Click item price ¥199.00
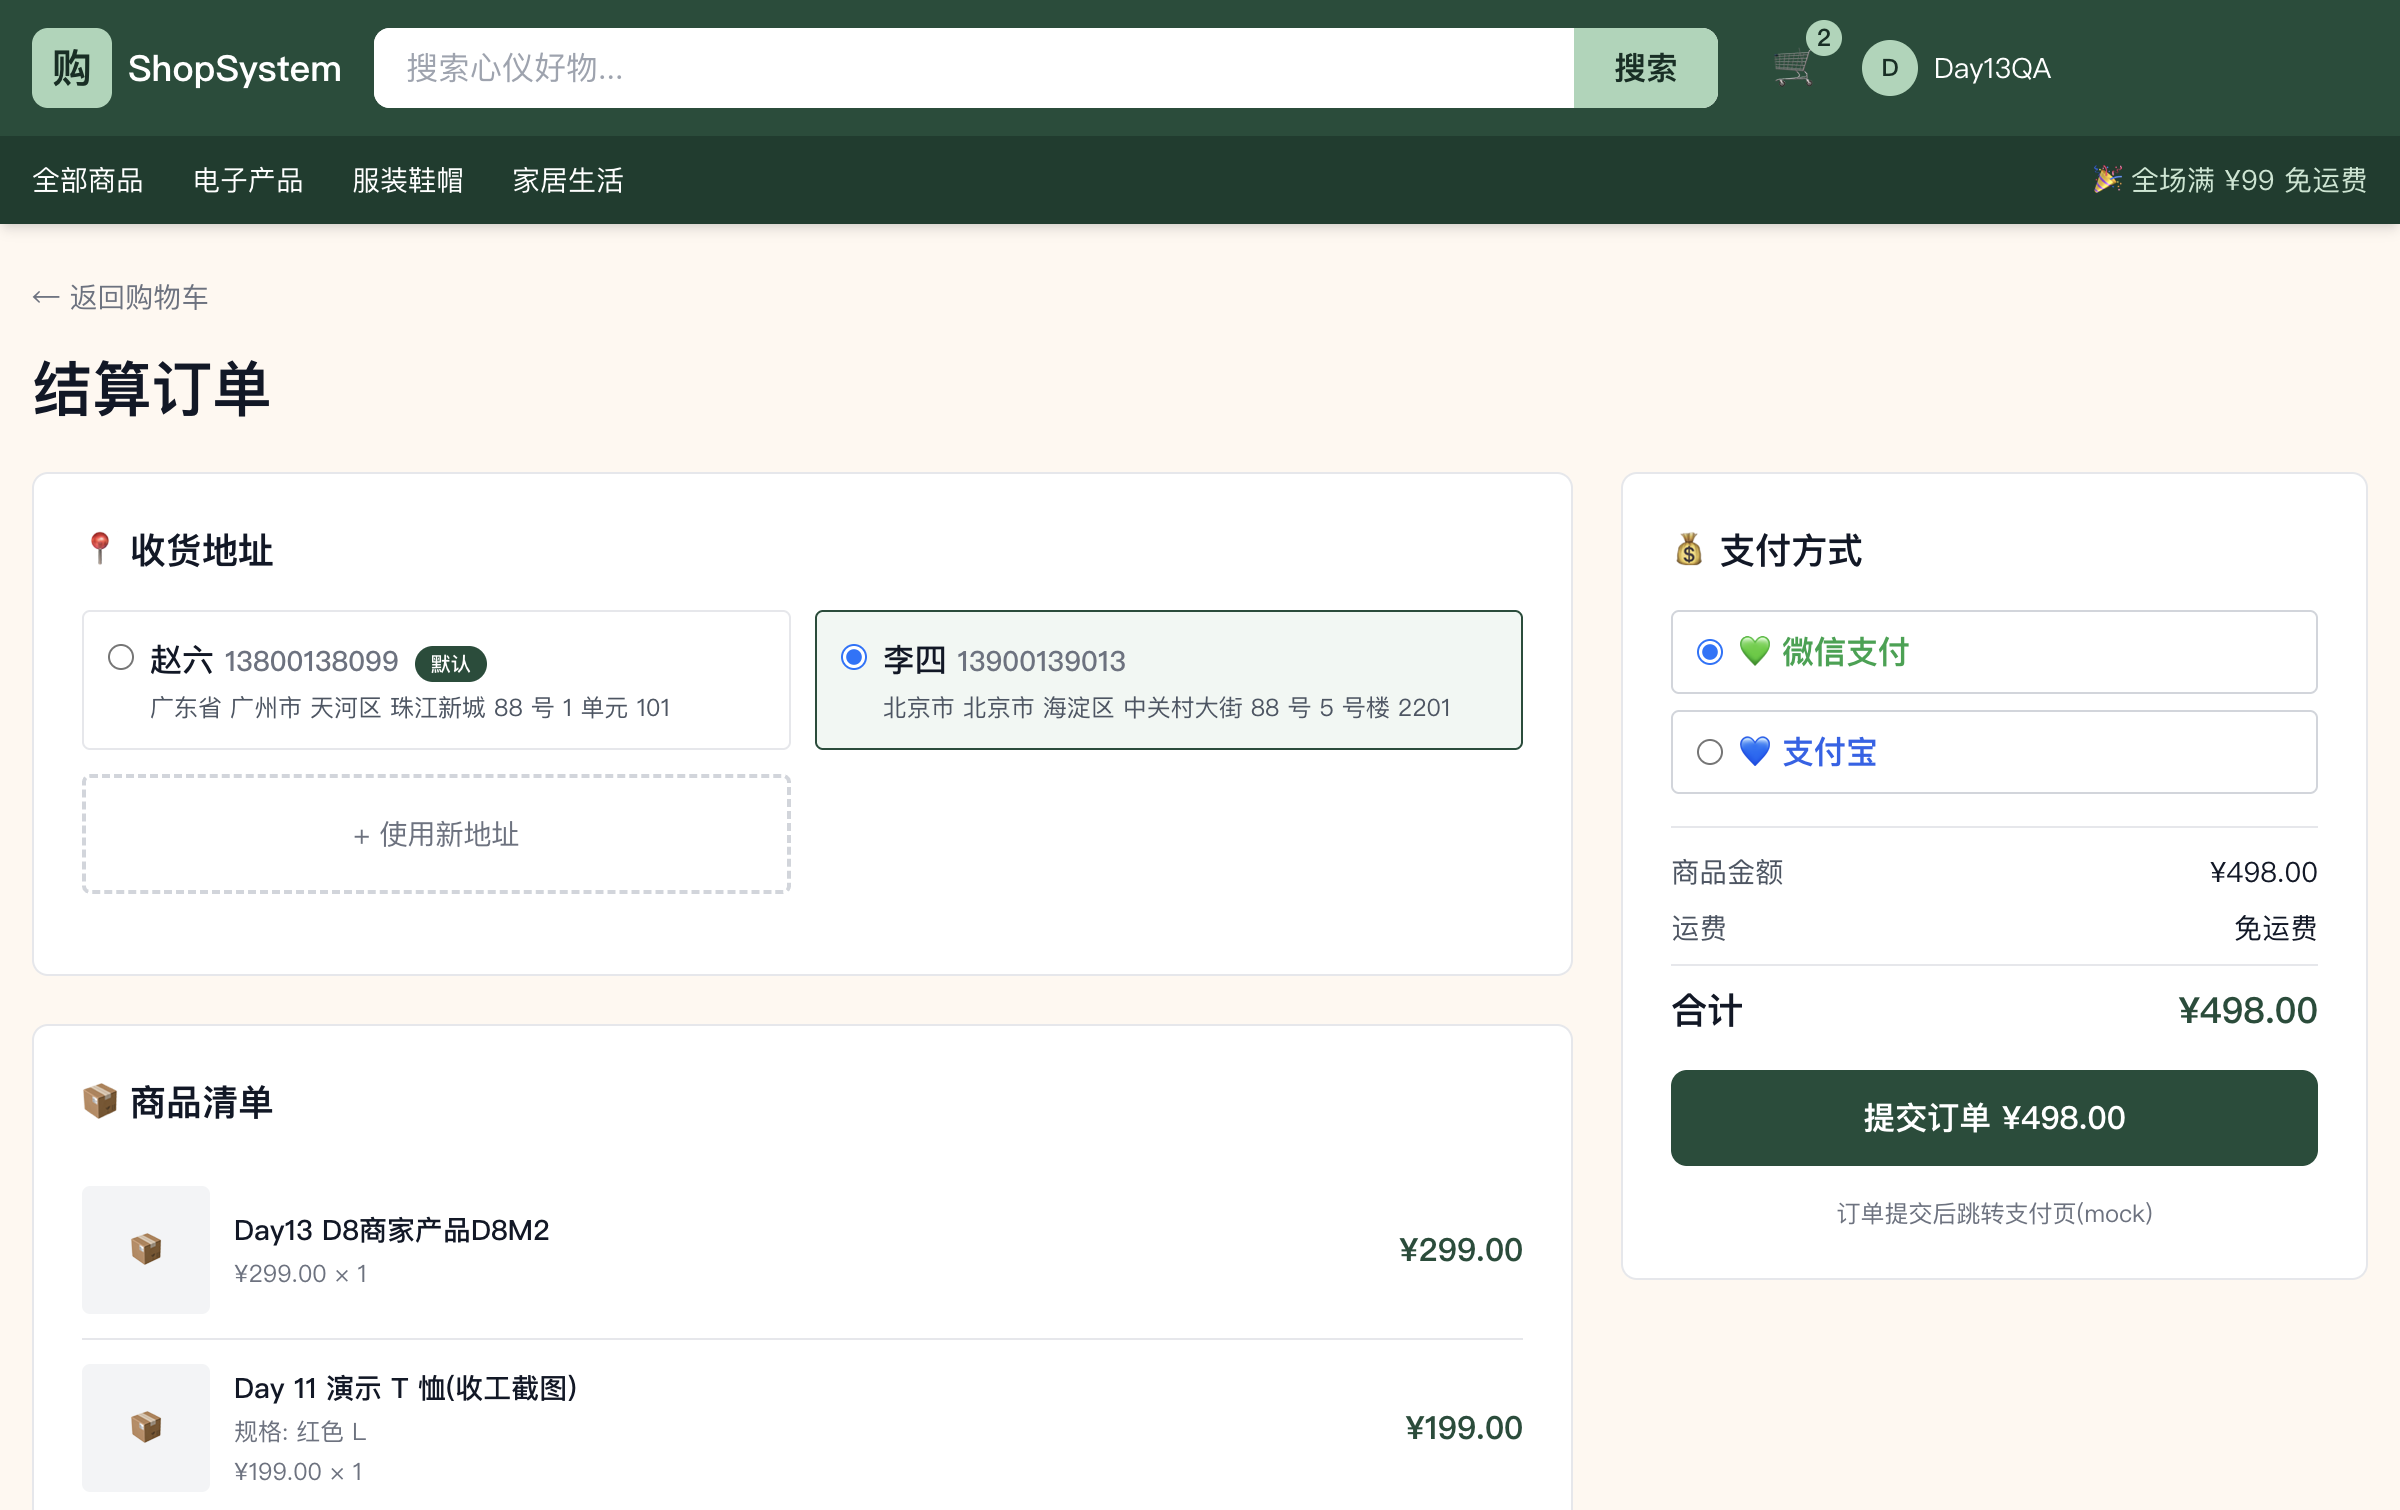 (1463, 1428)
